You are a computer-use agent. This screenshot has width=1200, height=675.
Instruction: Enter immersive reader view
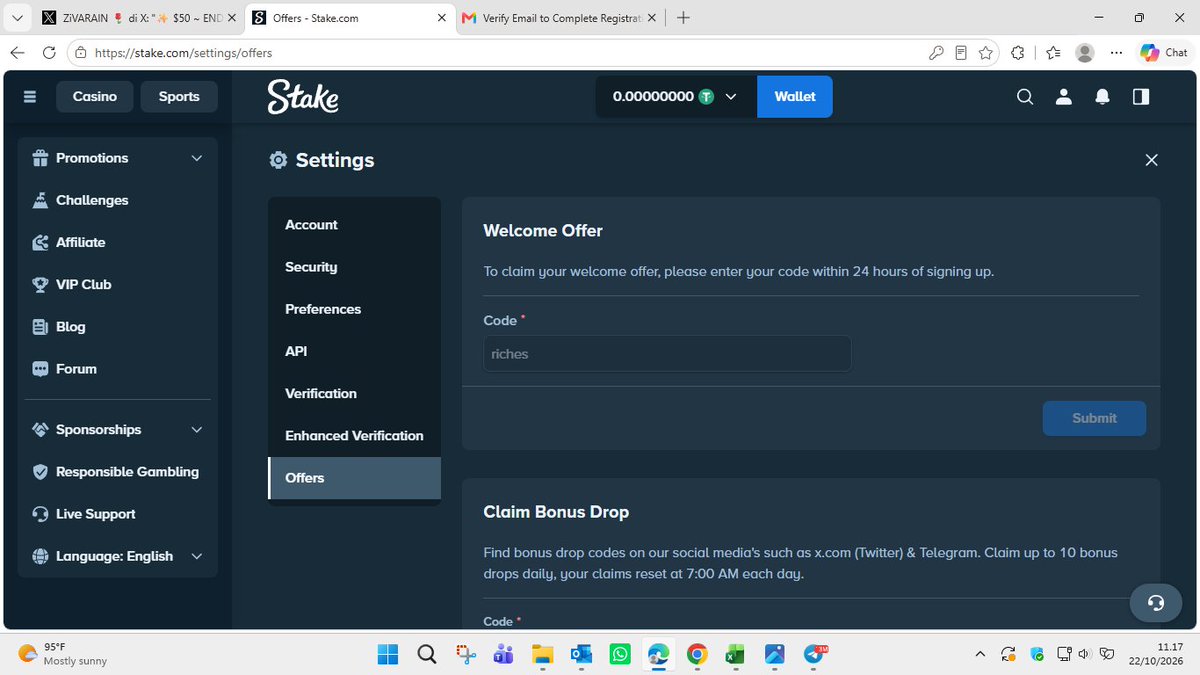961,53
